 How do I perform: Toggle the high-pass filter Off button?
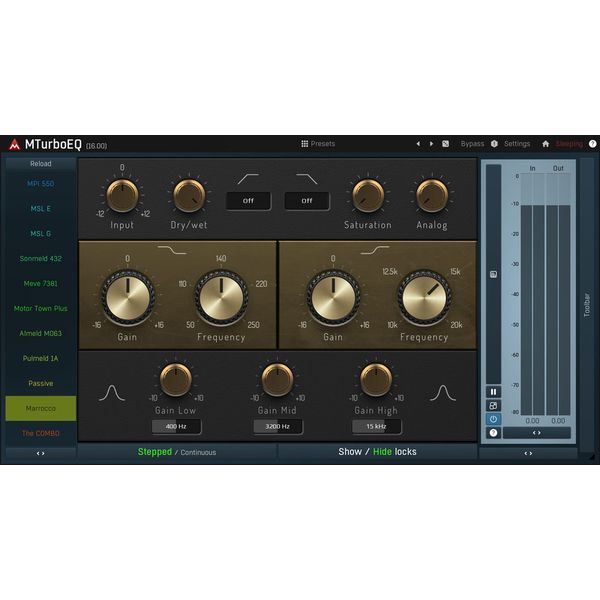tap(248, 201)
